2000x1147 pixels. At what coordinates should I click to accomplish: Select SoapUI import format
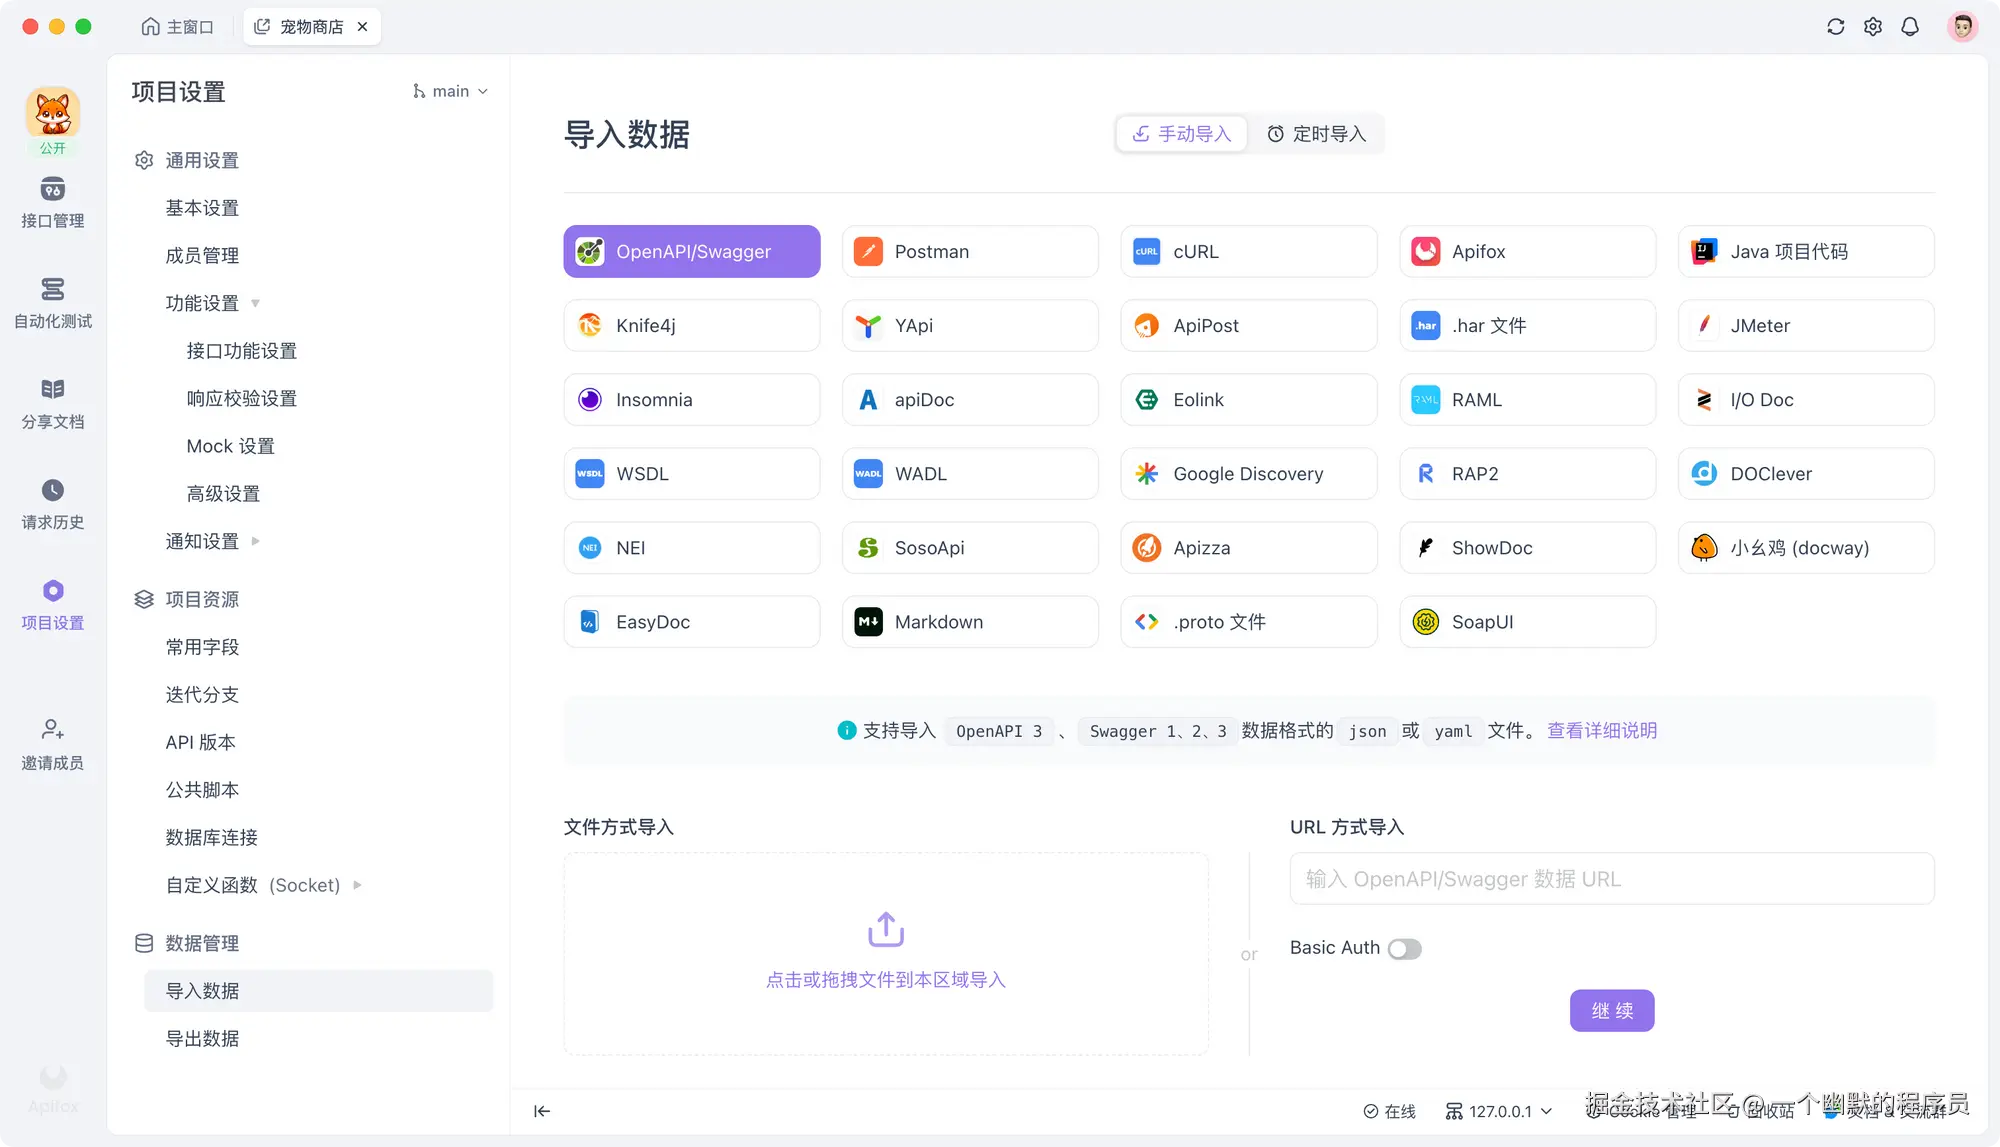point(1527,622)
